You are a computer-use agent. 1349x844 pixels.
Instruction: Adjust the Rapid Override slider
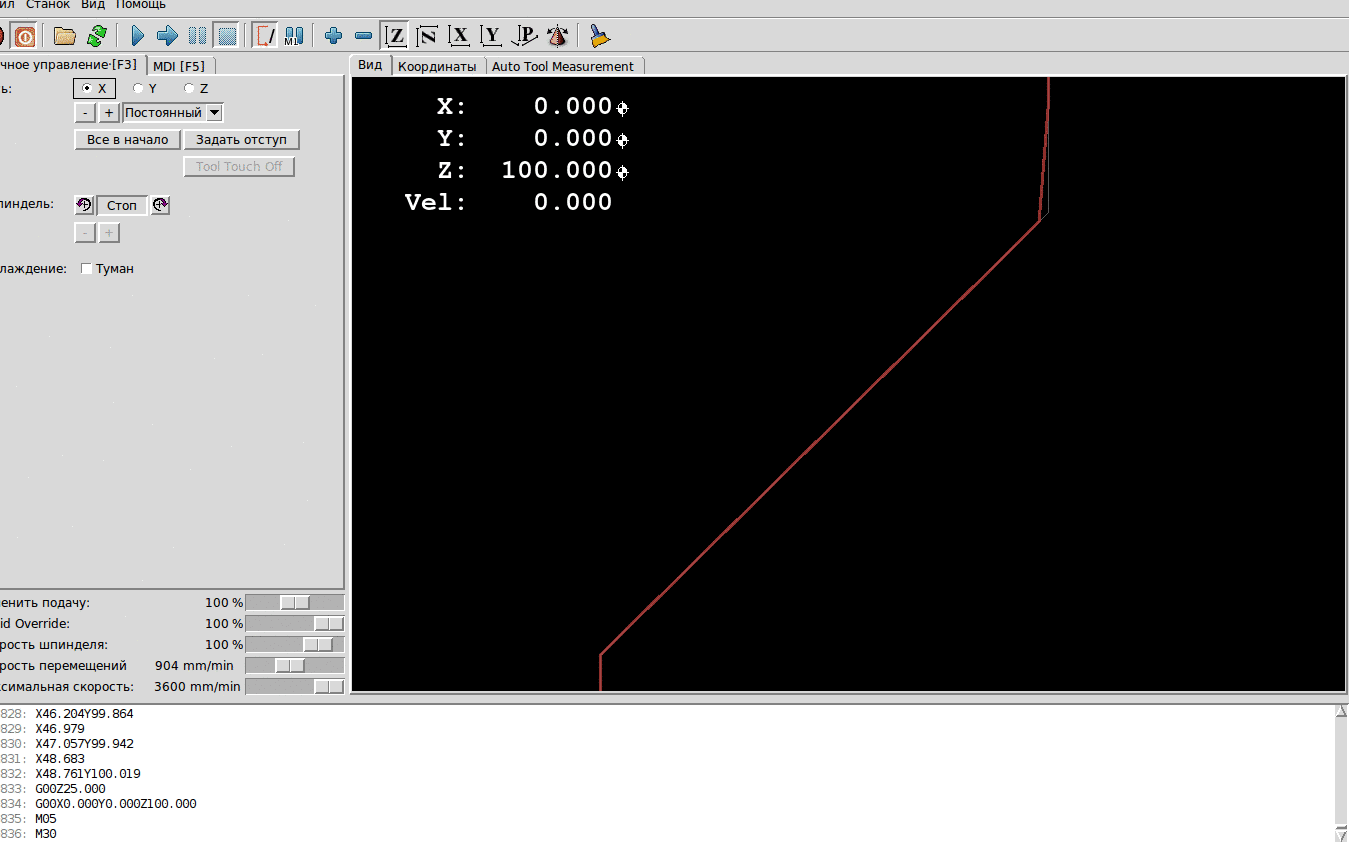coord(295,624)
